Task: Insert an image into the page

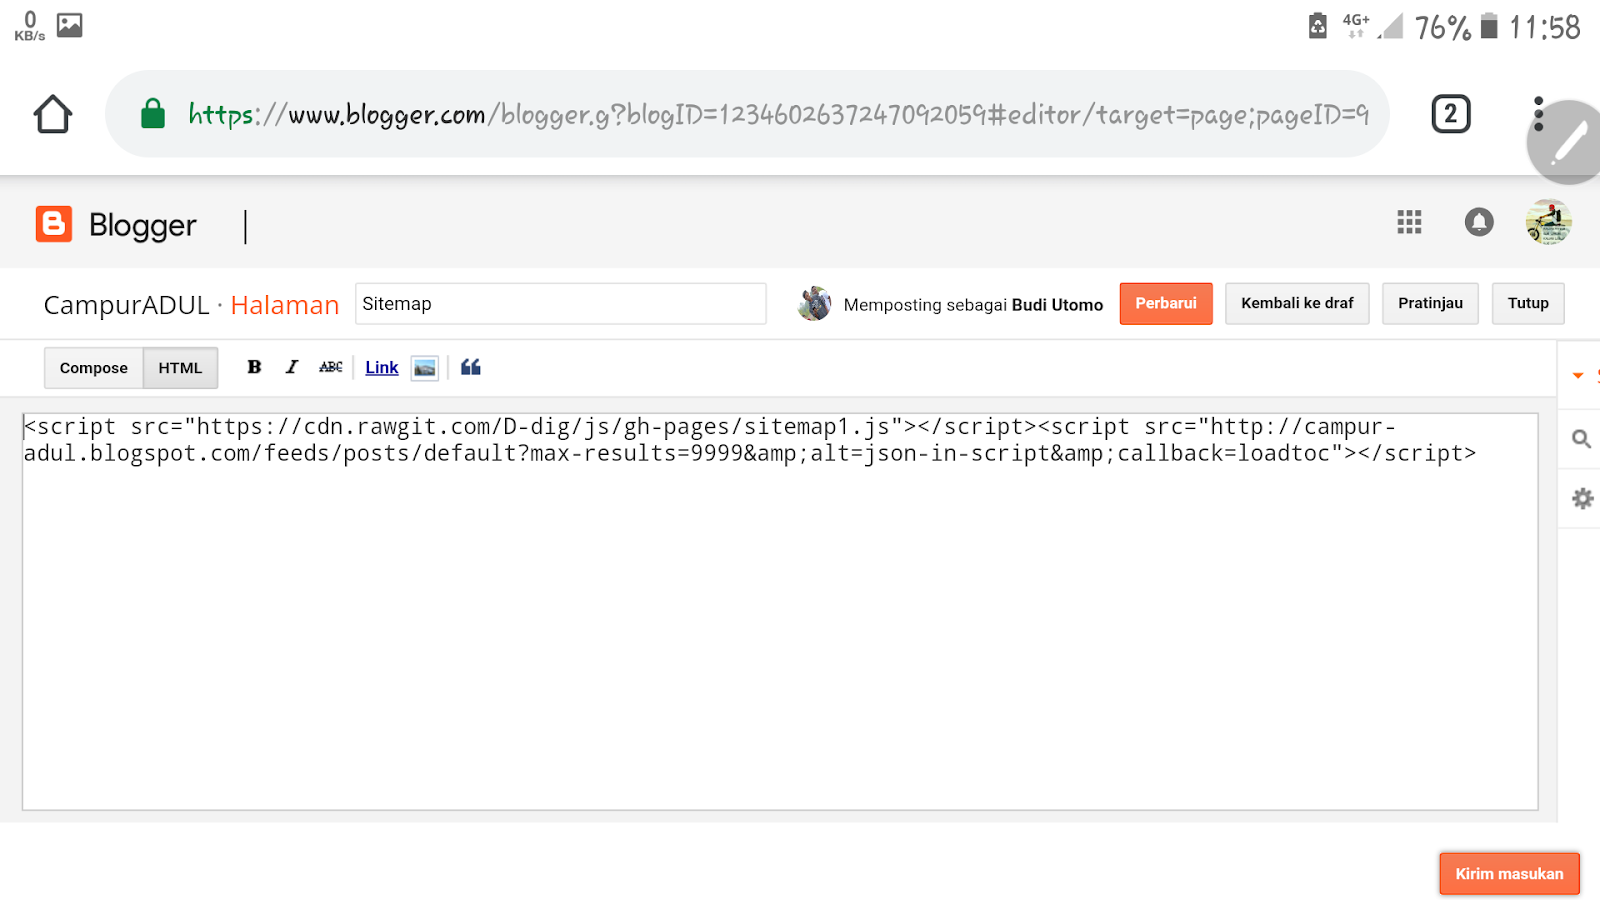Action: (x=425, y=368)
